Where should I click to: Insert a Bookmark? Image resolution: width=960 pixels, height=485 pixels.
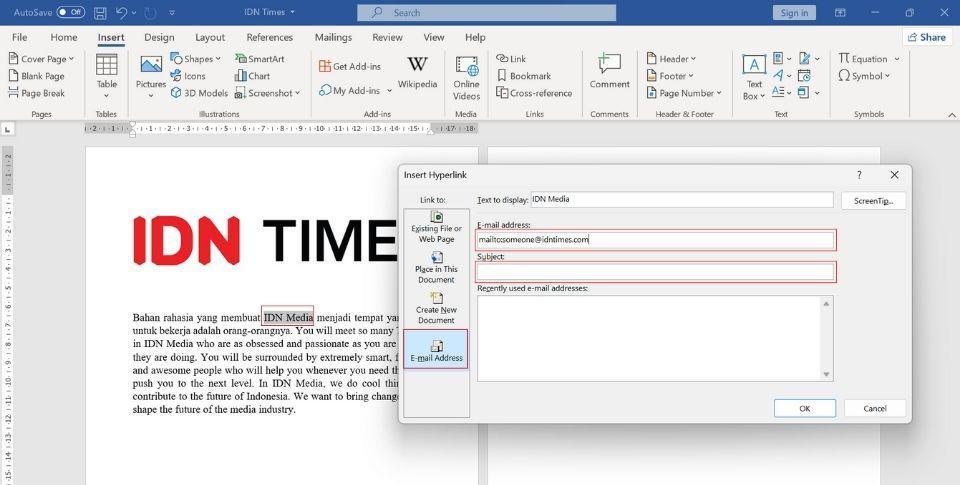click(x=523, y=76)
